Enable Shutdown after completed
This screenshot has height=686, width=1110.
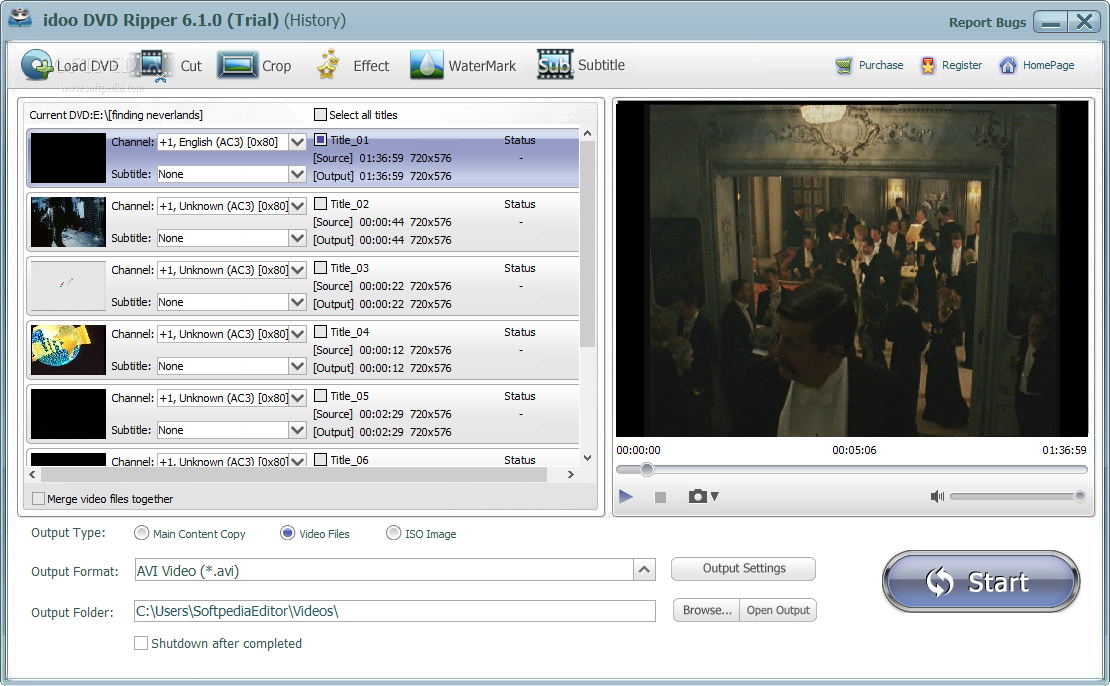click(x=141, y=643)
